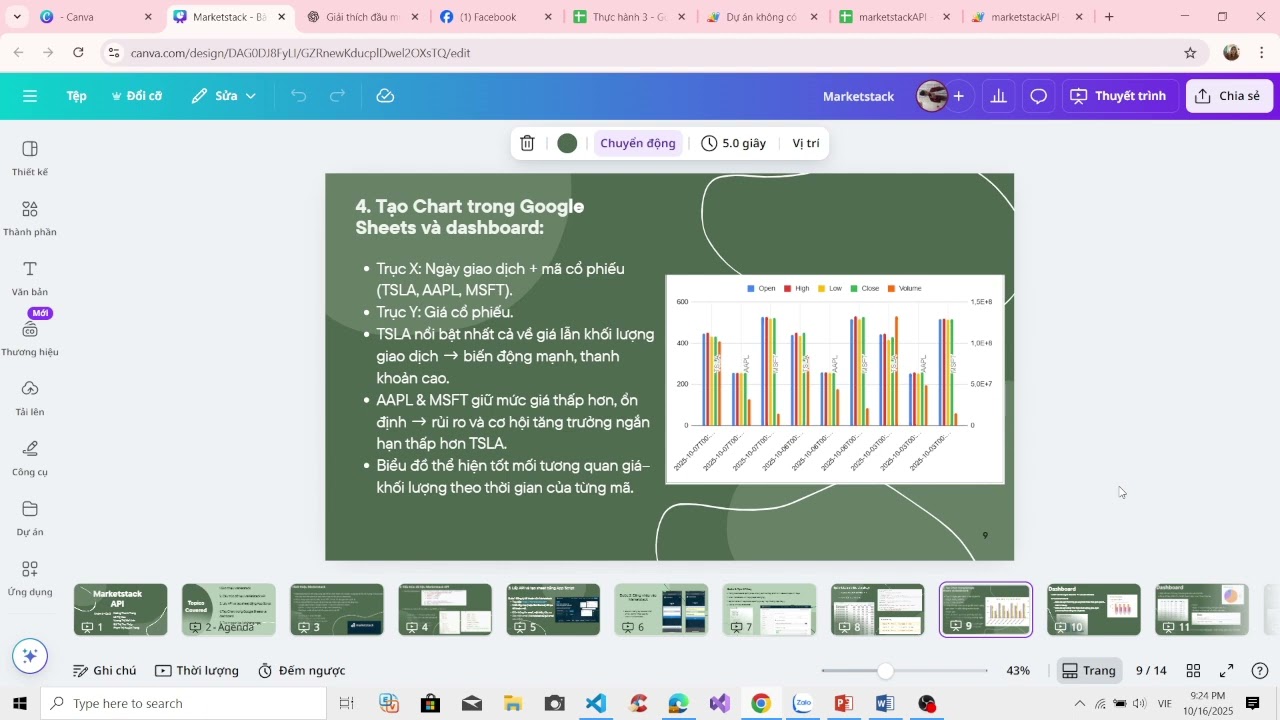Select slide 6 thumbnail
This screenshot has width=1280, height=720.
click(661, 610)
